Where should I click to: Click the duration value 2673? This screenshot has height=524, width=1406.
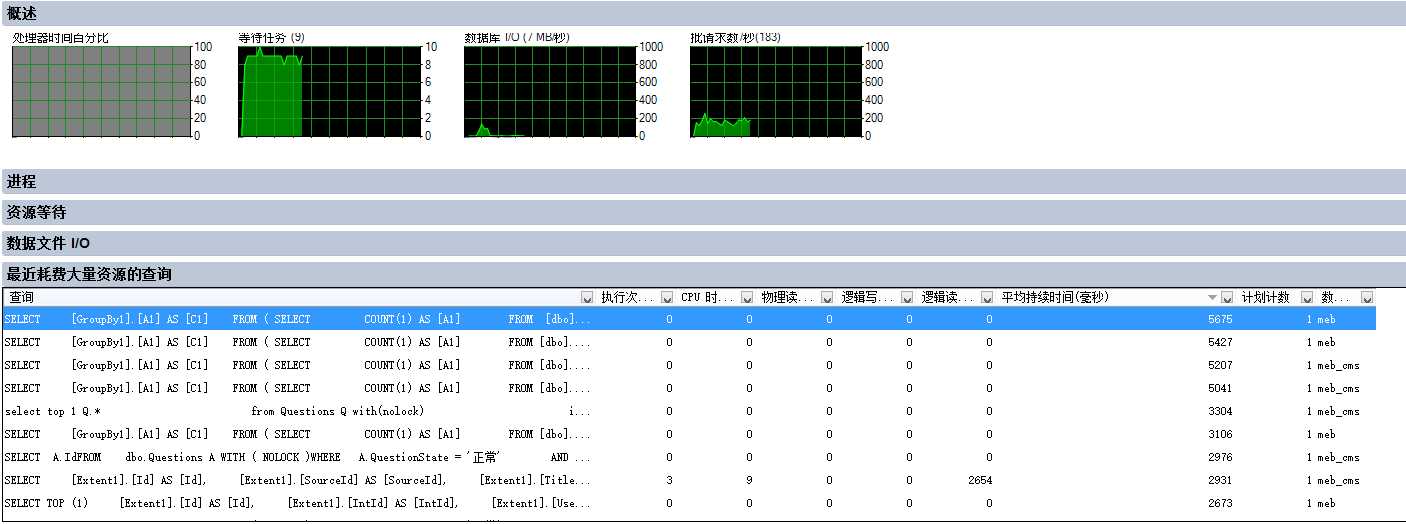1220,503
